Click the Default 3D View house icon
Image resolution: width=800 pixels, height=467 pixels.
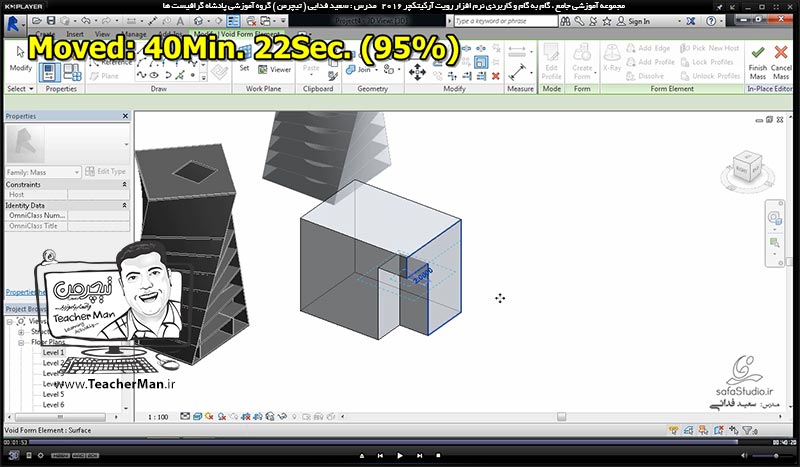click(x=198, y=21)
